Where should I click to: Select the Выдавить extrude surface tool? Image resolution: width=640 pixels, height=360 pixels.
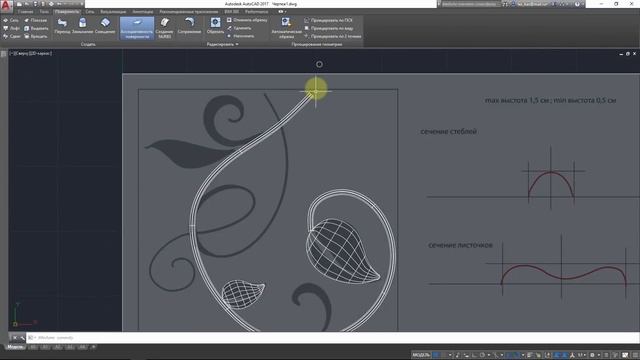pos(36,28)
